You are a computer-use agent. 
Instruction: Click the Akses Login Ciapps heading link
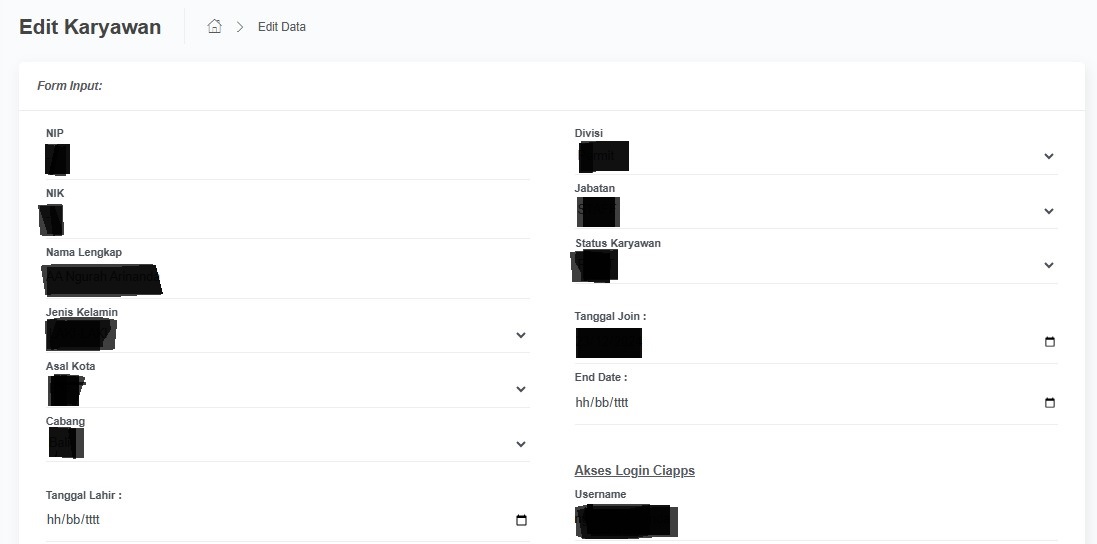[634, 470]
